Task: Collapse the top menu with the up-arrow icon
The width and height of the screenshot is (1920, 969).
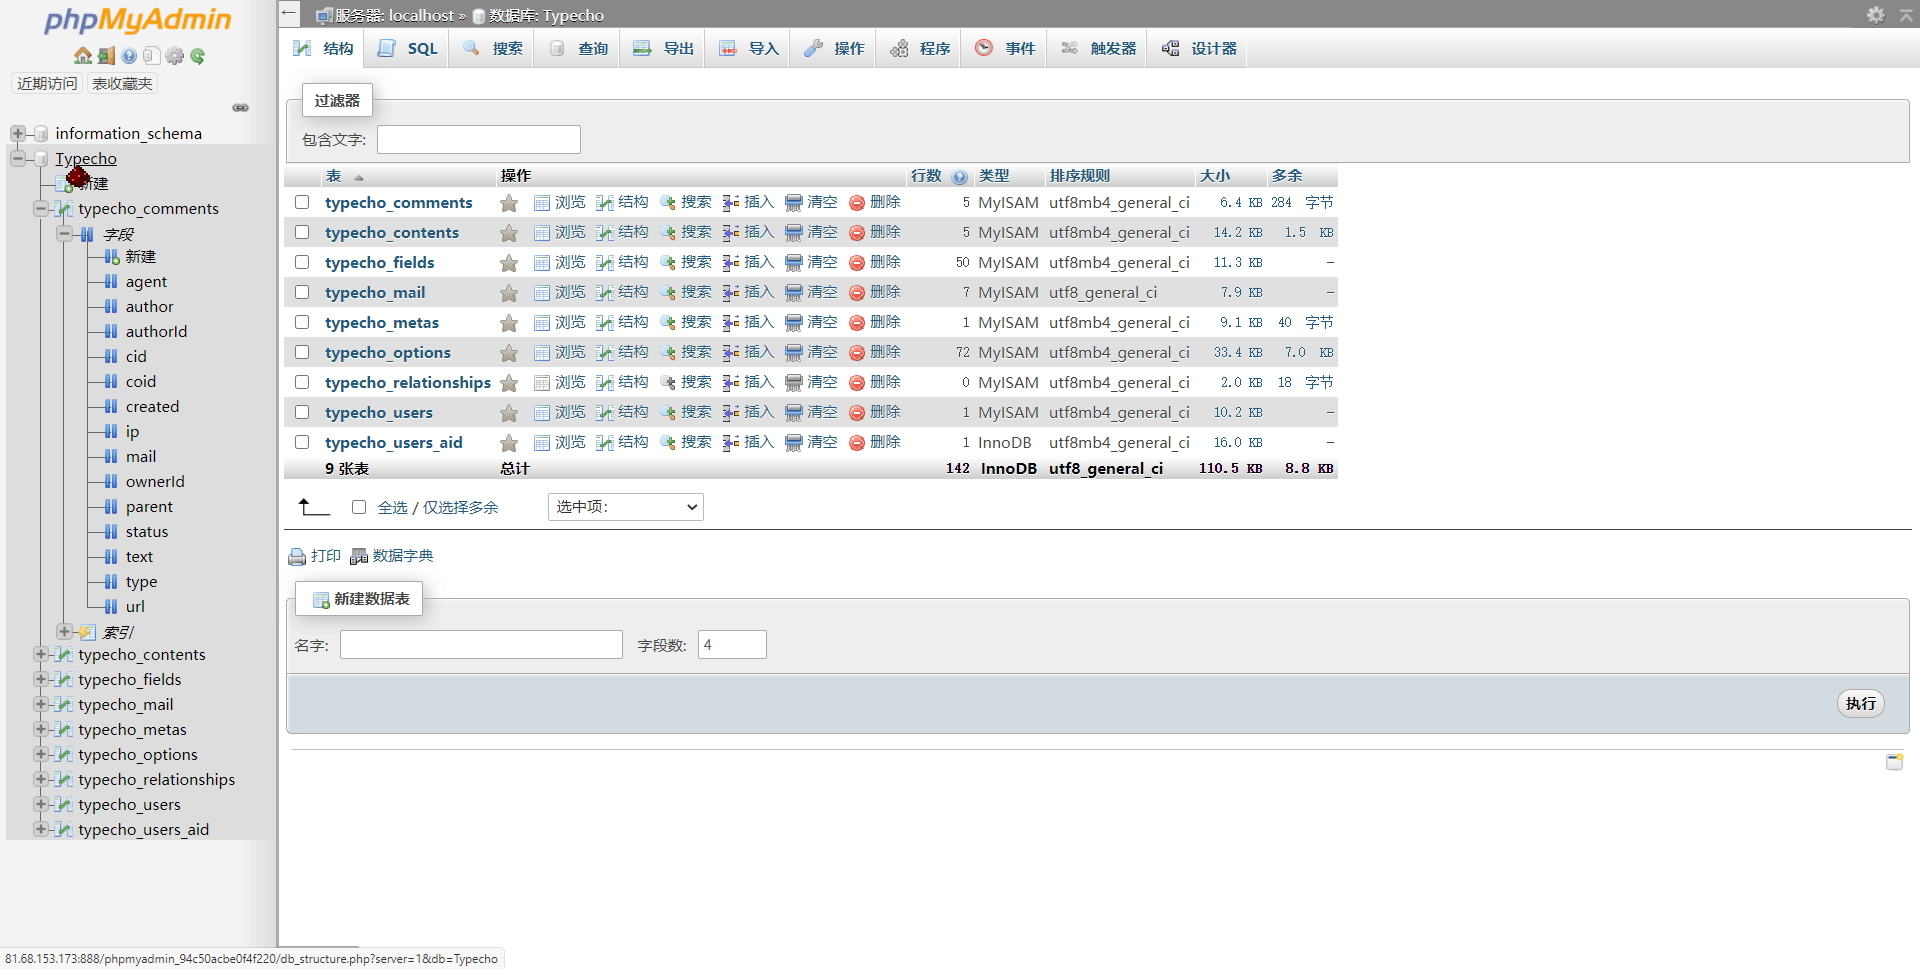Action: coord(1906,15)
